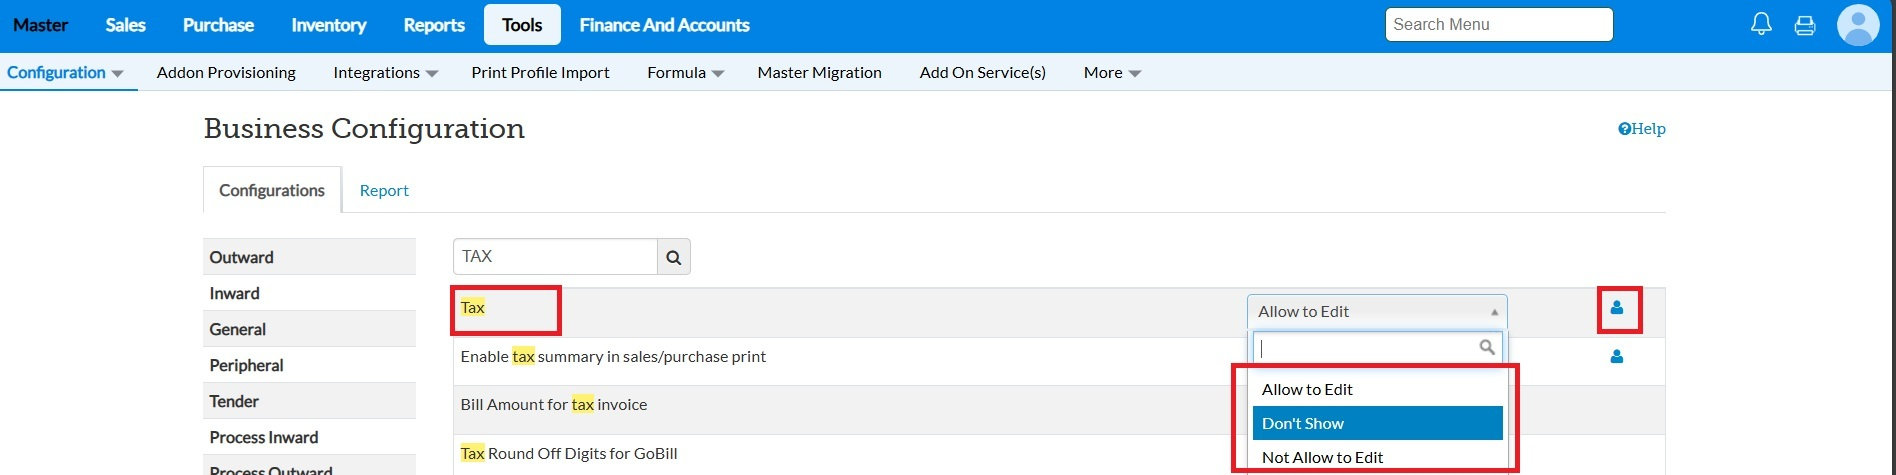1896x475 pixels.
Task: Select Peripheral in the left sidebar
Action: pos(247,365)
